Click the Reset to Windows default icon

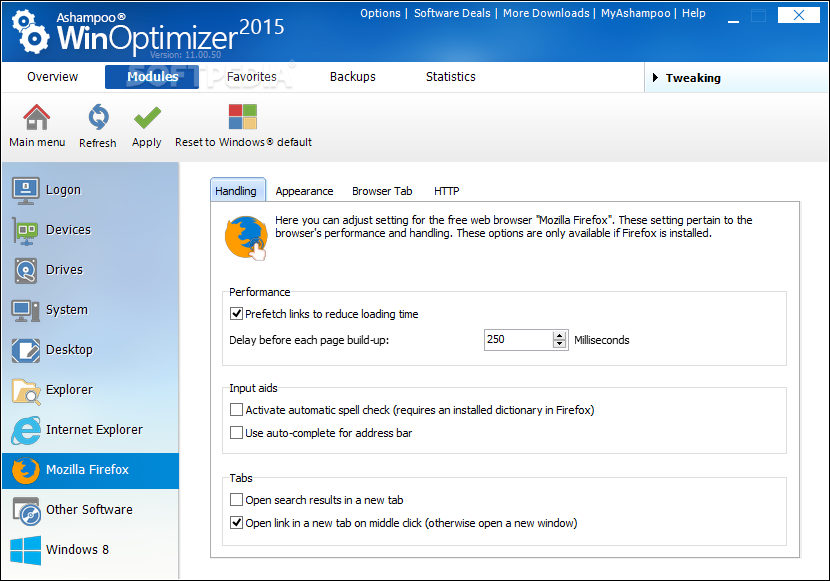click(242, 117)
